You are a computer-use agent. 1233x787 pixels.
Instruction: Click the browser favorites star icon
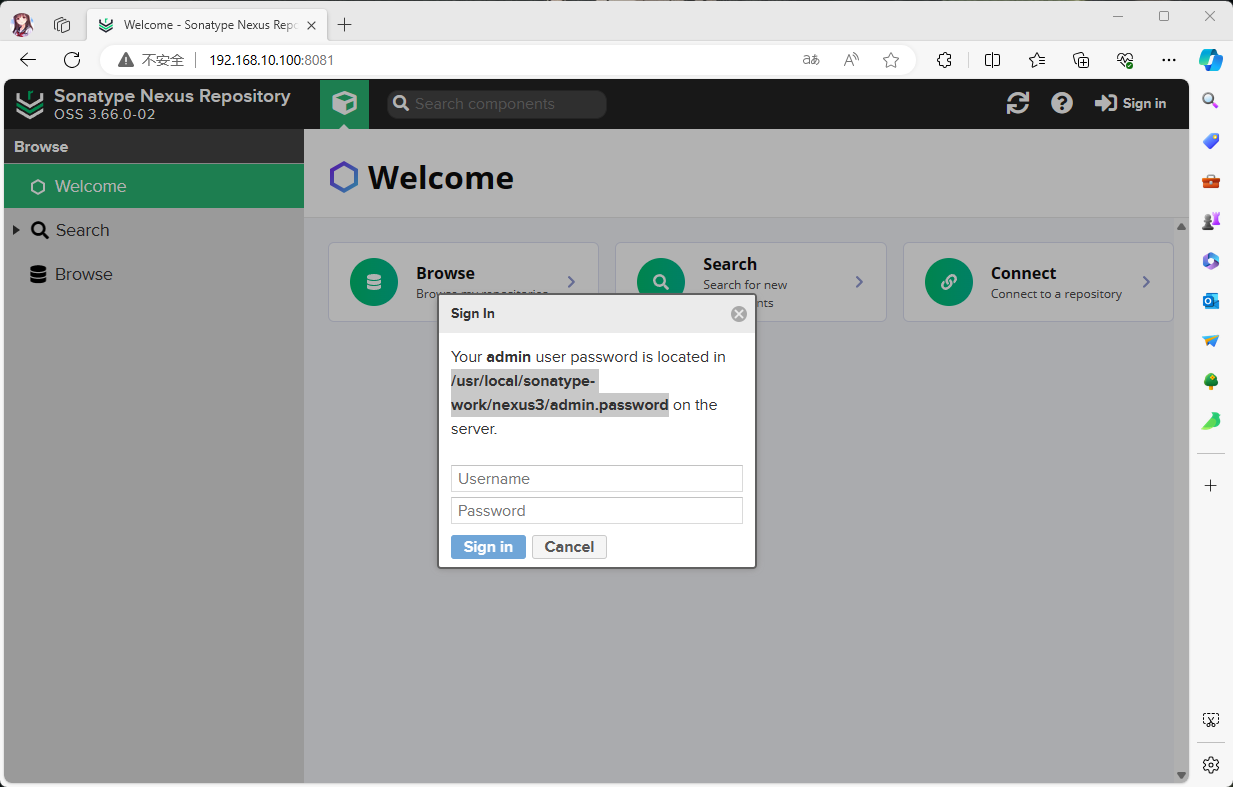coord(891,60)
